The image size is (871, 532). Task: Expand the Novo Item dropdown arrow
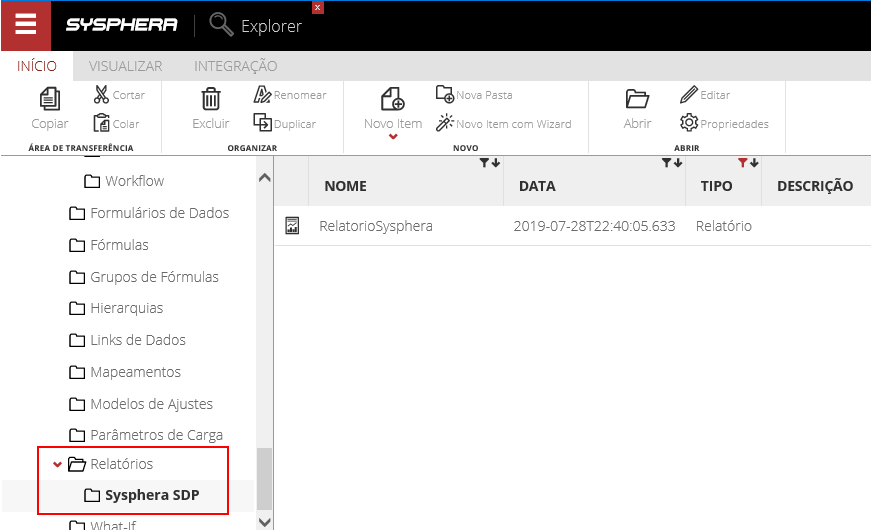tap(393, 137)
